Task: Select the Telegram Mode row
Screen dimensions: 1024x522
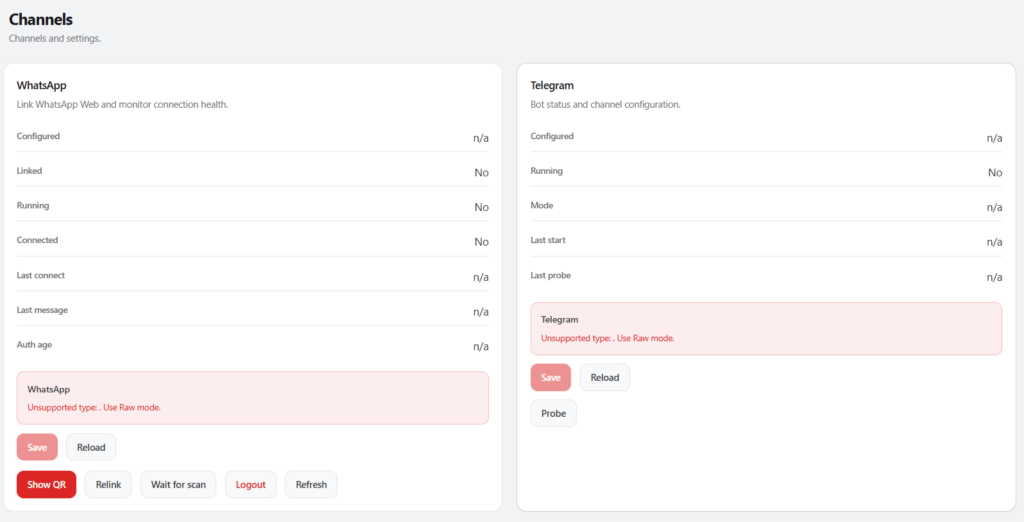Action: [765, 206]
